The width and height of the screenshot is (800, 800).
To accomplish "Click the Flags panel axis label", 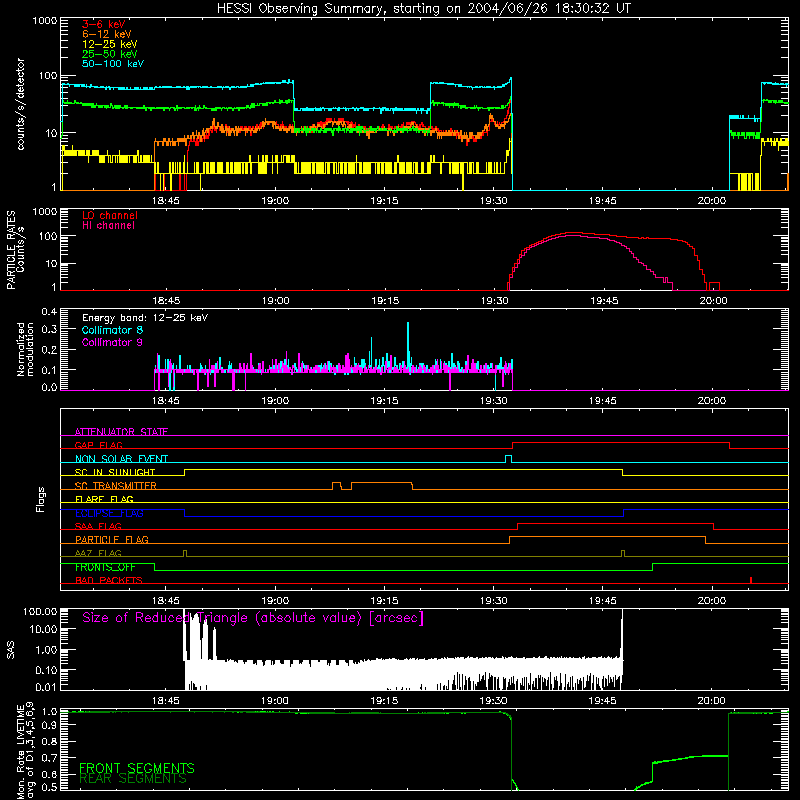I will click(41, 499).
